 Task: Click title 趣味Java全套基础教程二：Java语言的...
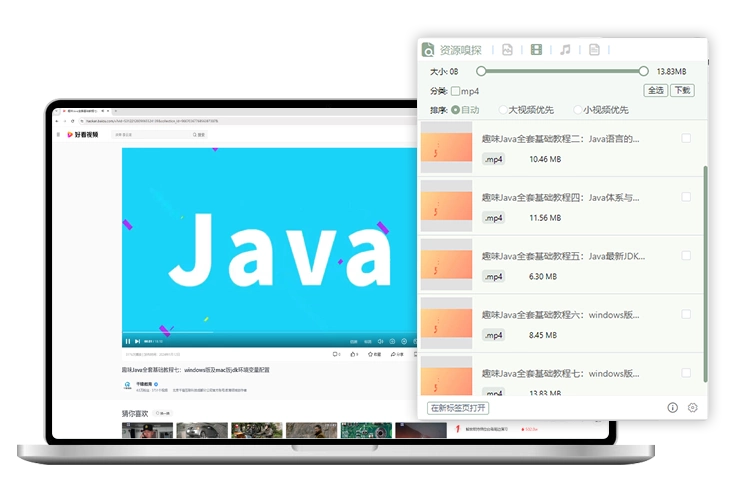point(560,139)
